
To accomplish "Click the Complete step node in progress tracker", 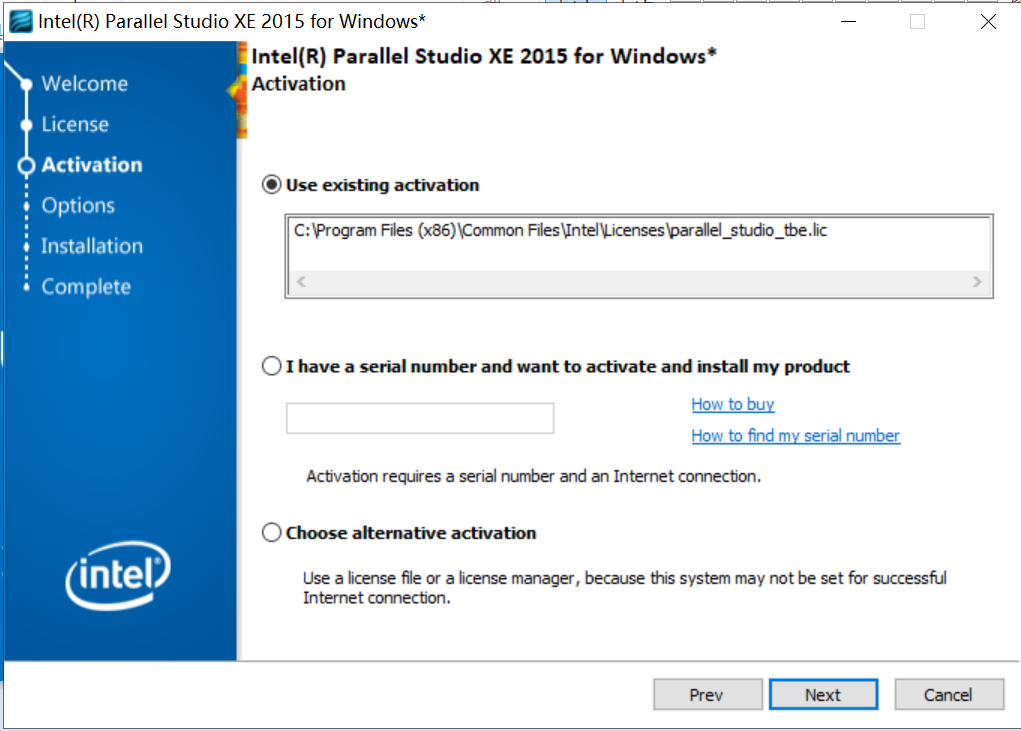I will tap(25, 286).
